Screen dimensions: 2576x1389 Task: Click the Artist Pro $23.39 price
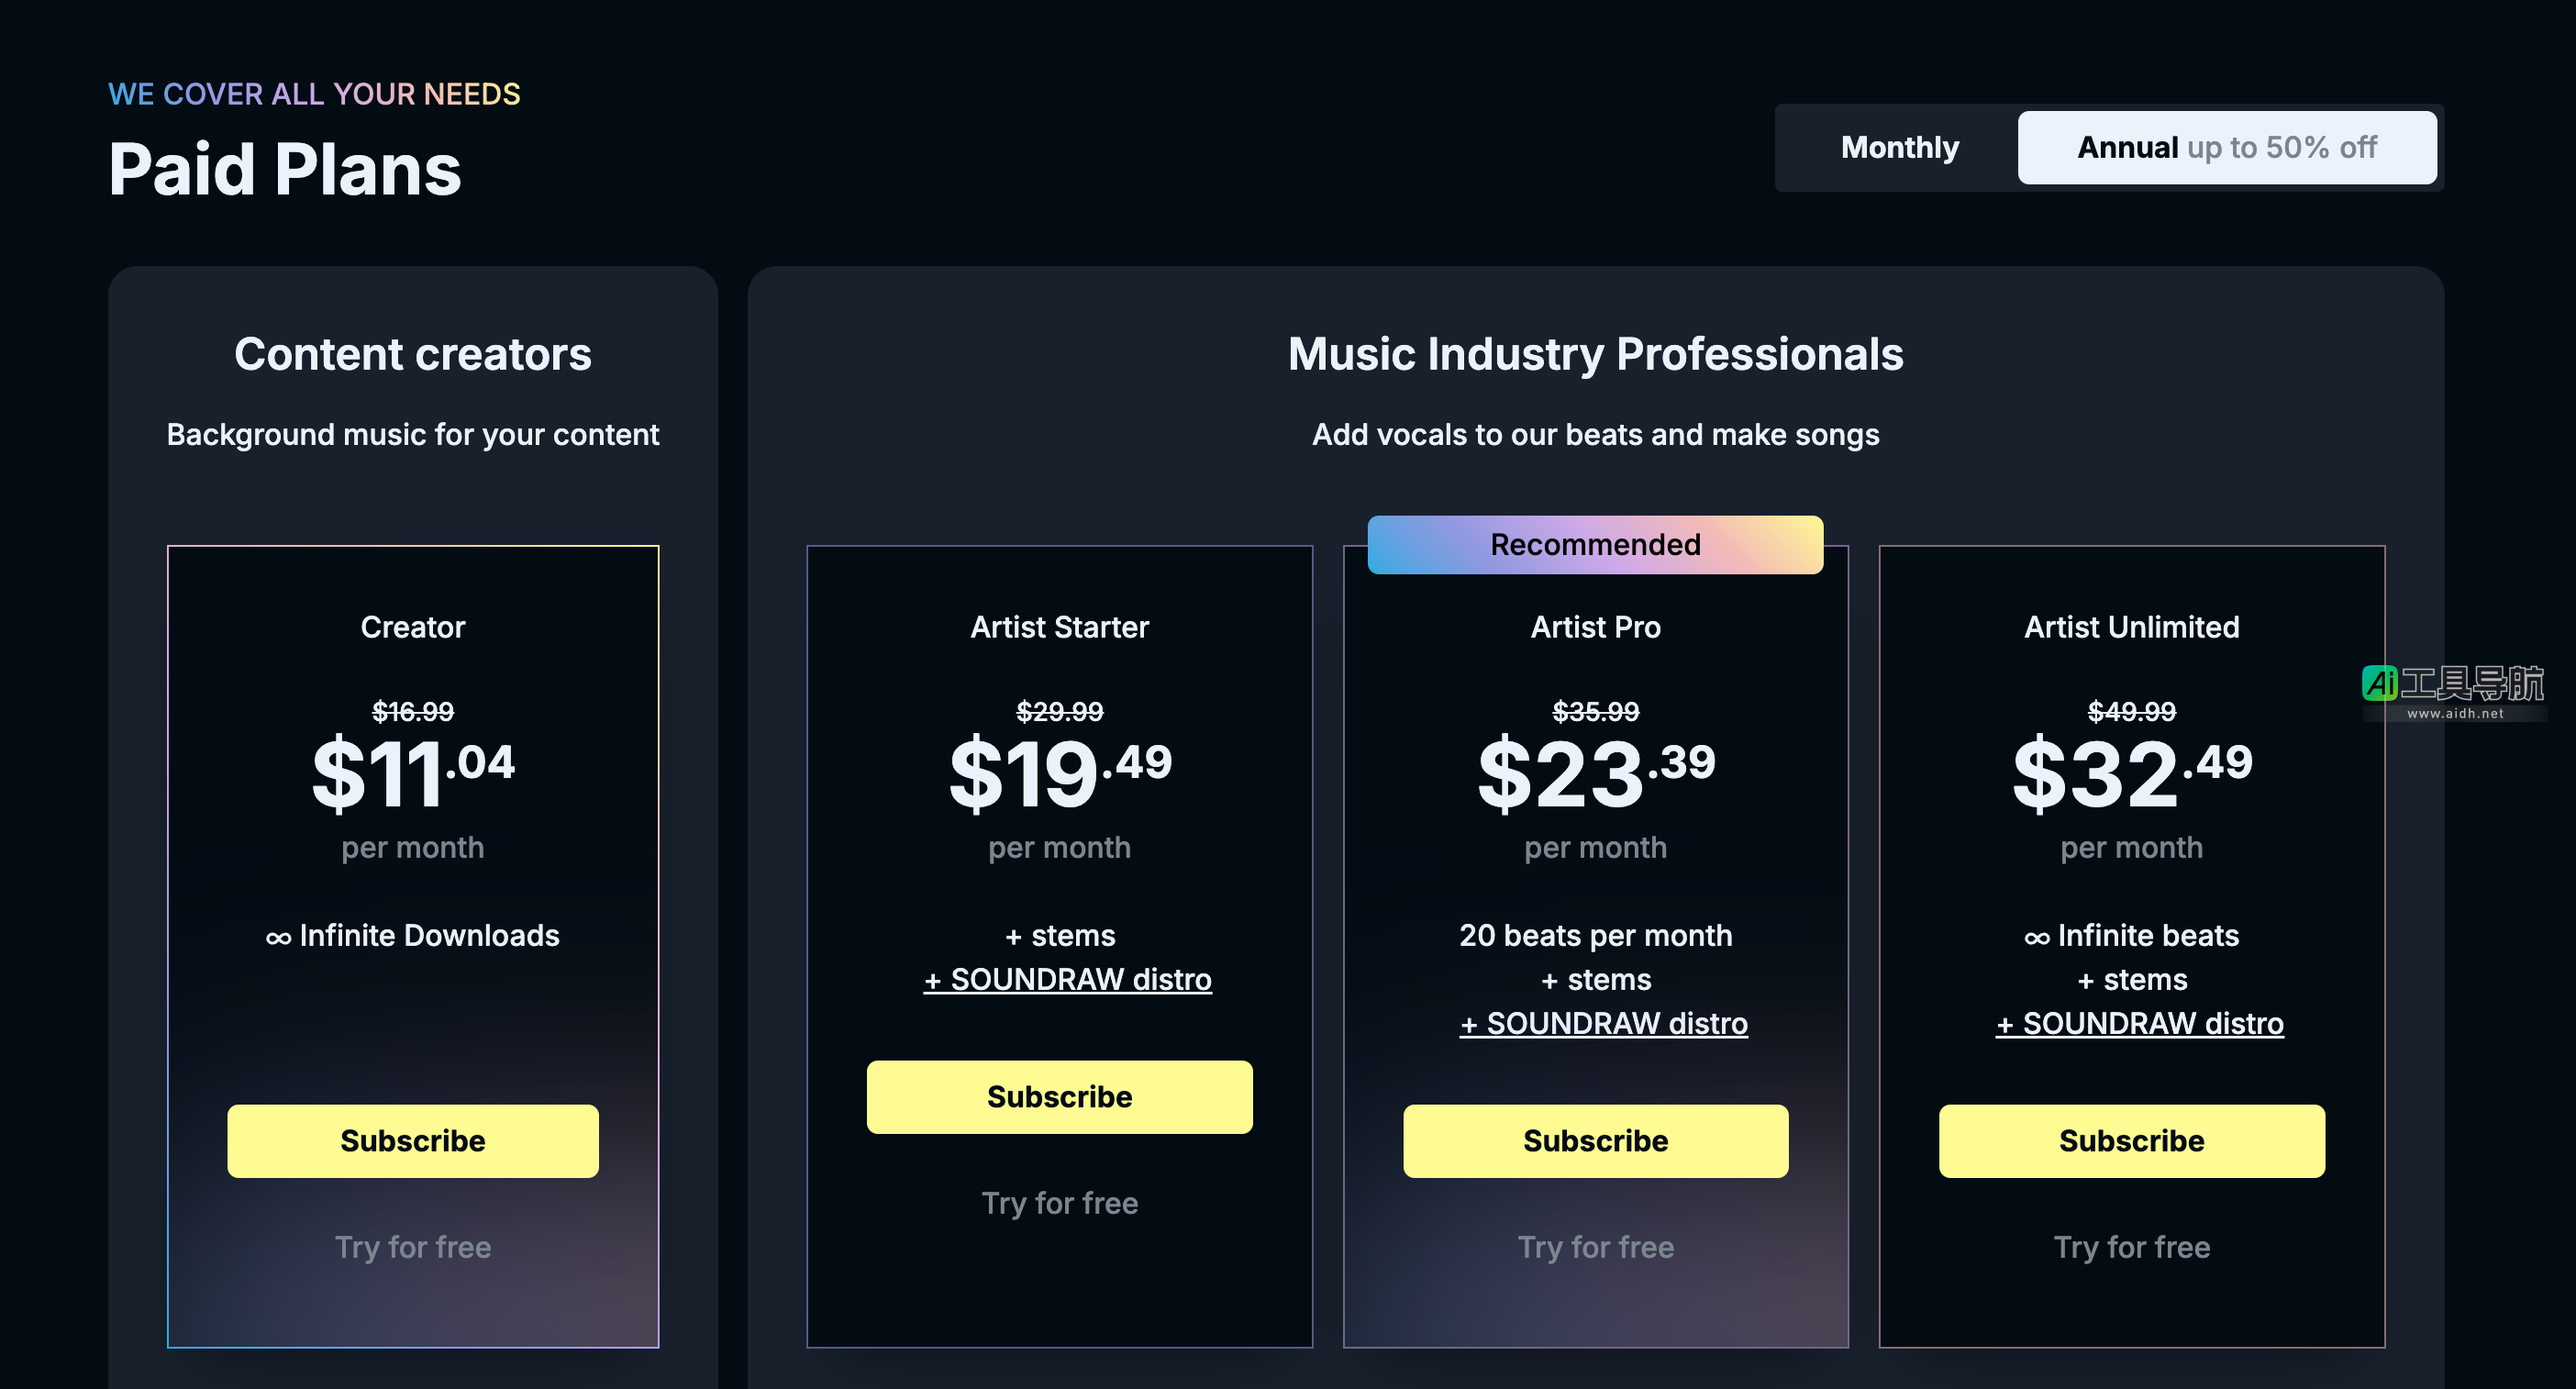[1595, 773]
